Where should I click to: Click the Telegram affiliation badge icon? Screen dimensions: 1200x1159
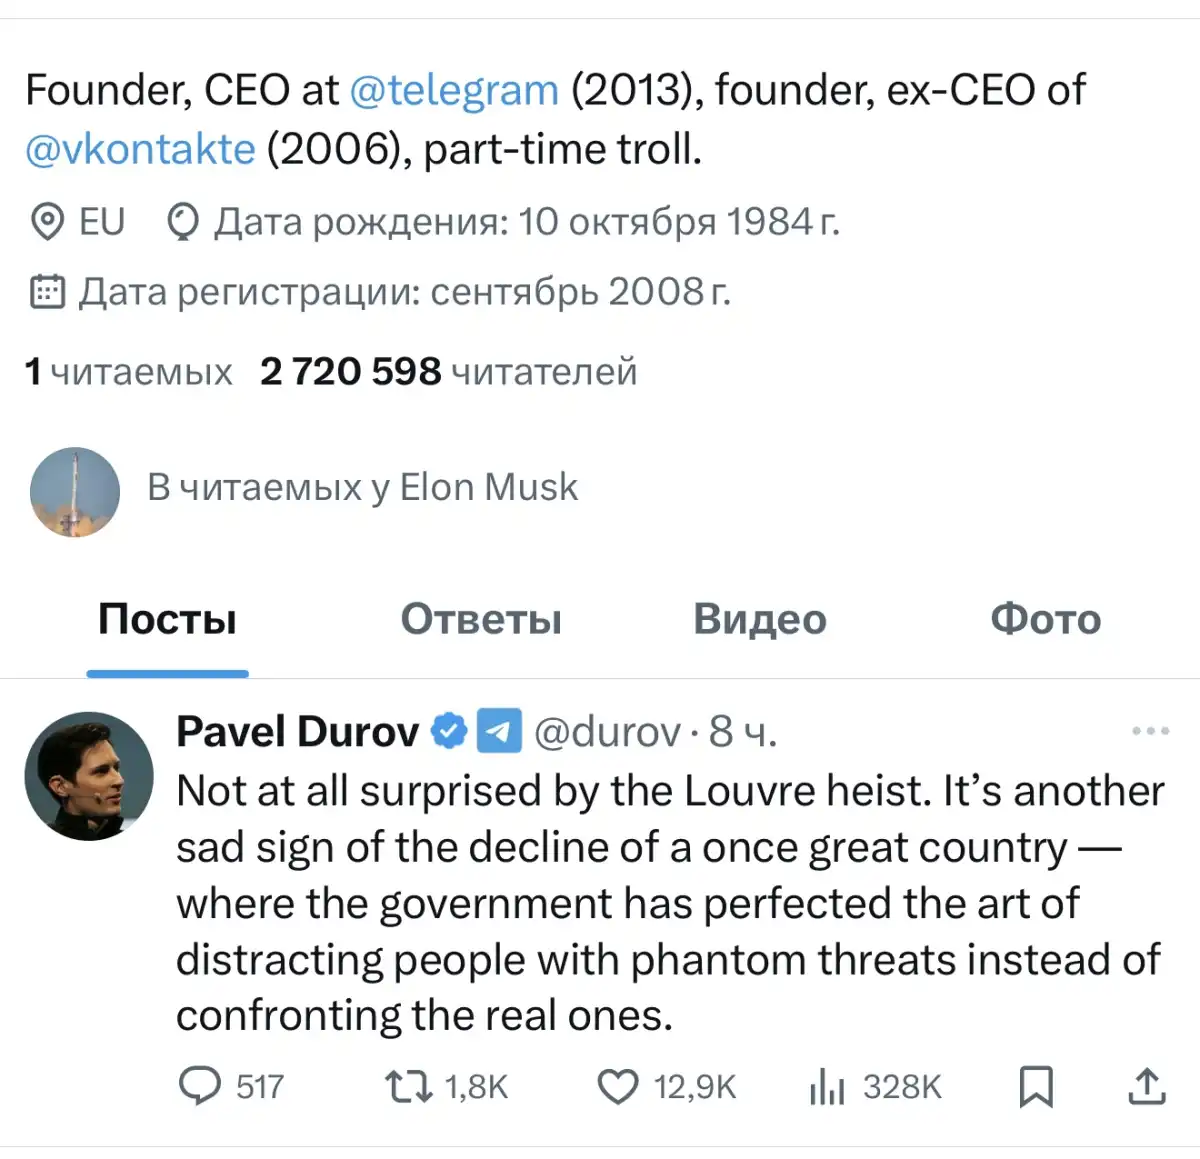click(x=499, y=731)
